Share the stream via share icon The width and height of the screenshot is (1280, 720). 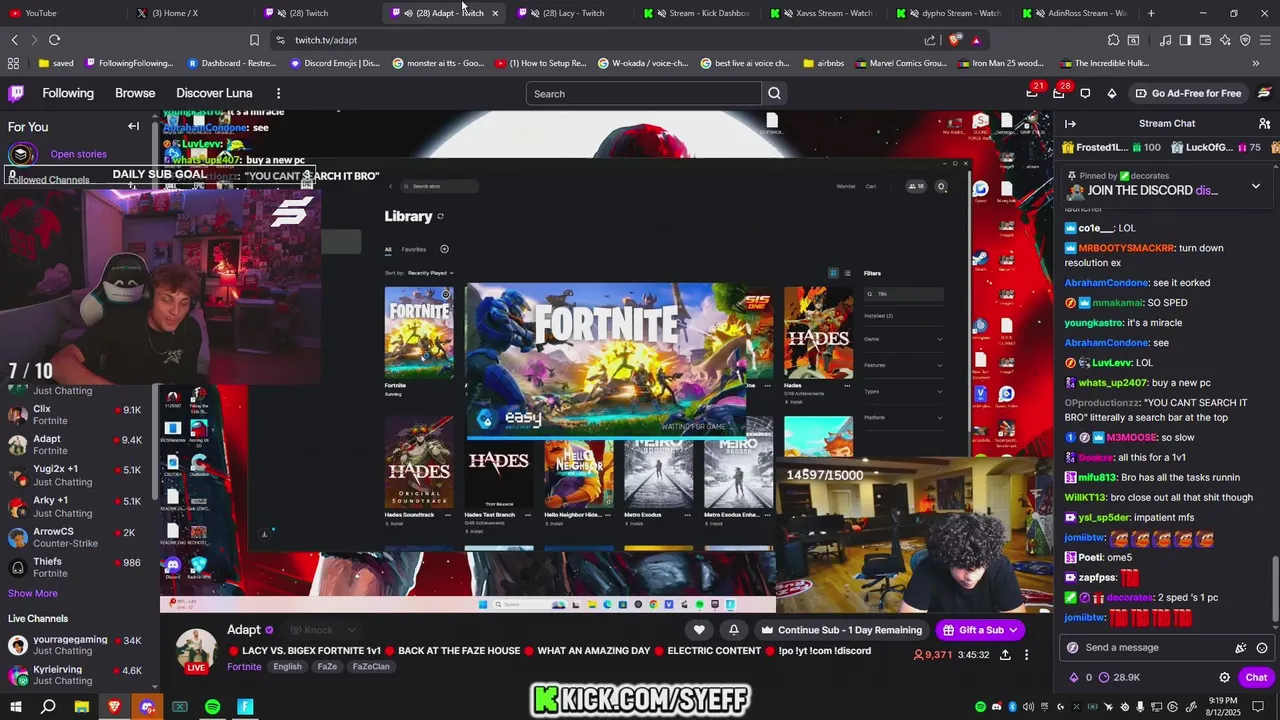(x=1005, y=655)
